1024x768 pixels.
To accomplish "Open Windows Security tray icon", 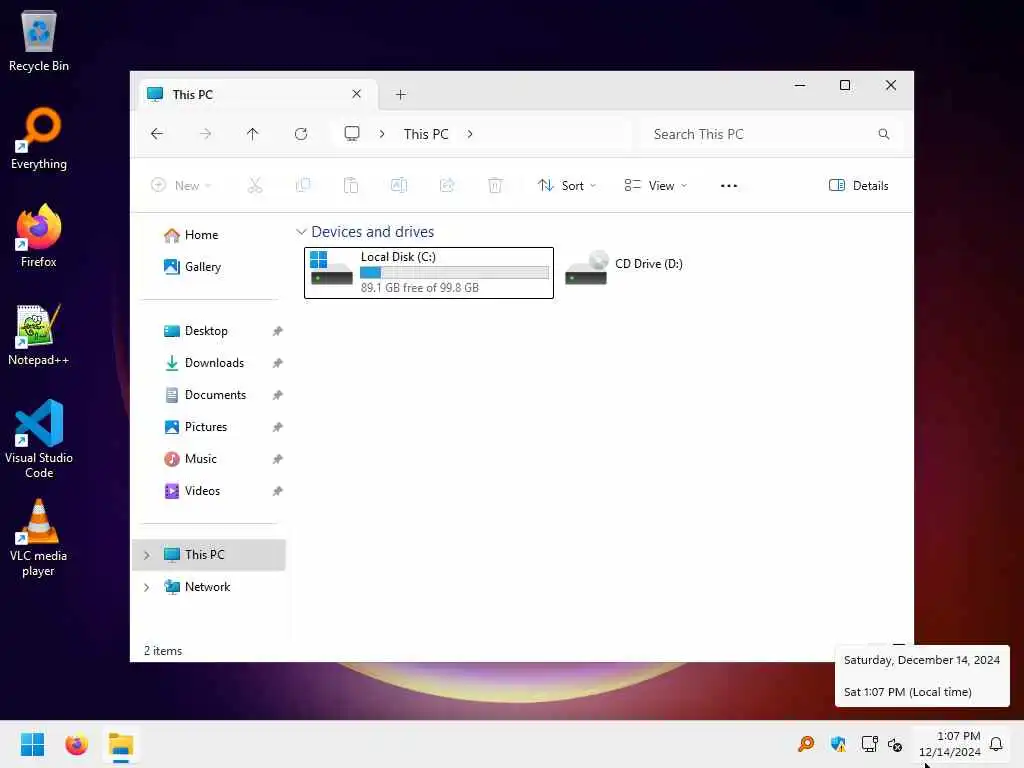I will 838,744.
